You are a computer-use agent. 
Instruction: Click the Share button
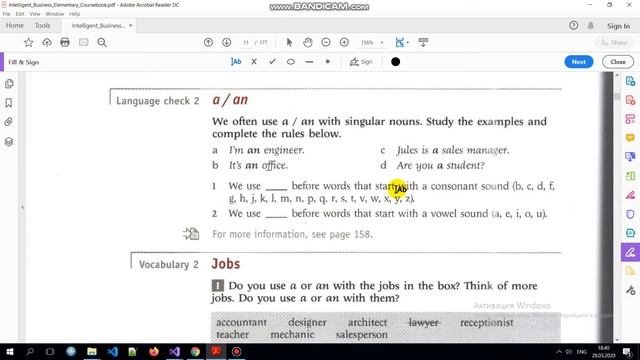tap(614, 42)
